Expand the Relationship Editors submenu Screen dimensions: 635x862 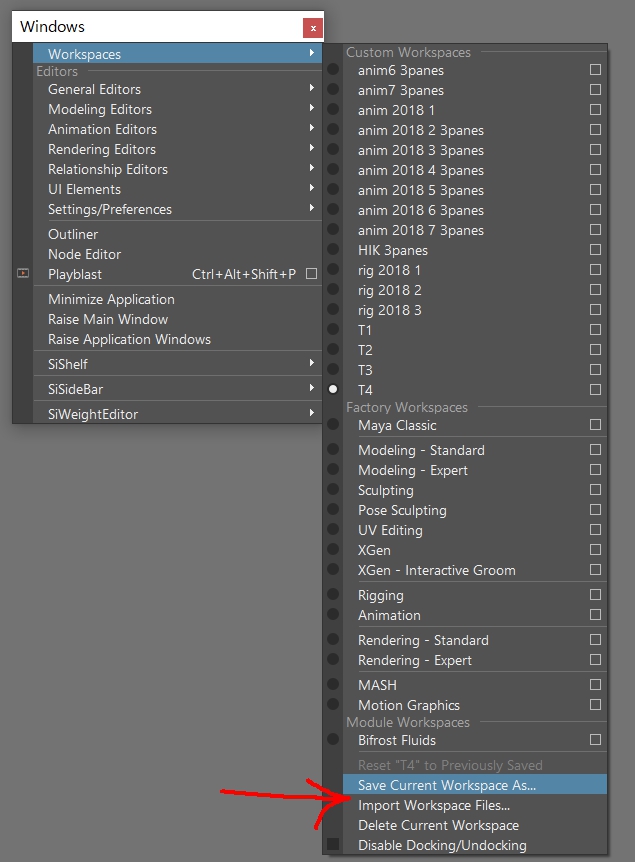point(312,168)
